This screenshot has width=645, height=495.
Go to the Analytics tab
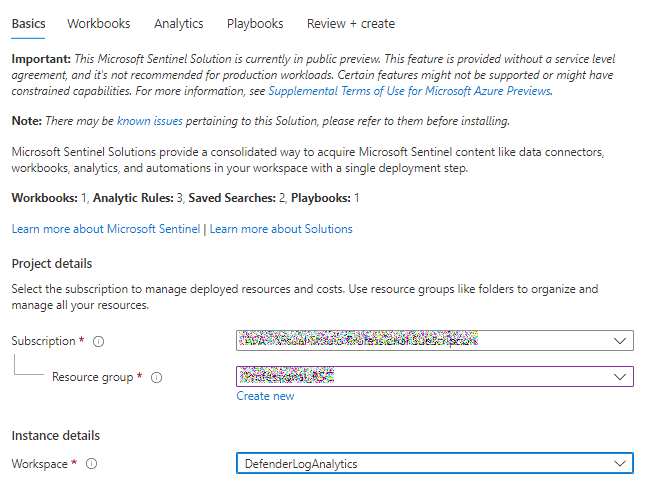pos(178,23)
